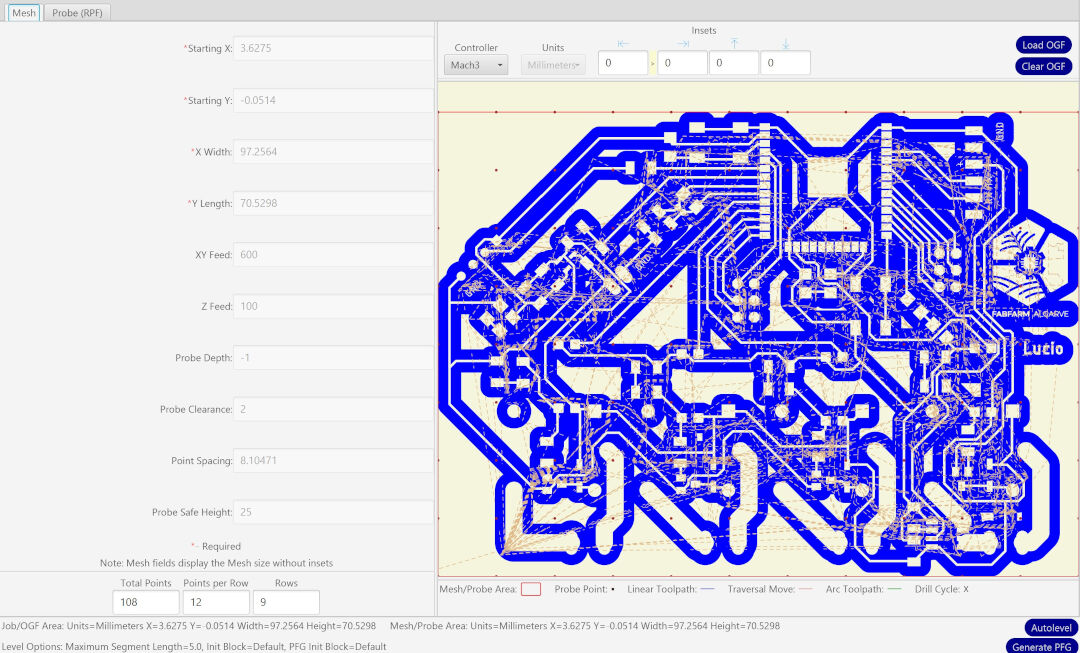Click the FABFARM ALGARVE logo on the preview
The height and width of the screenshot is (653, 1080).
1030,313
